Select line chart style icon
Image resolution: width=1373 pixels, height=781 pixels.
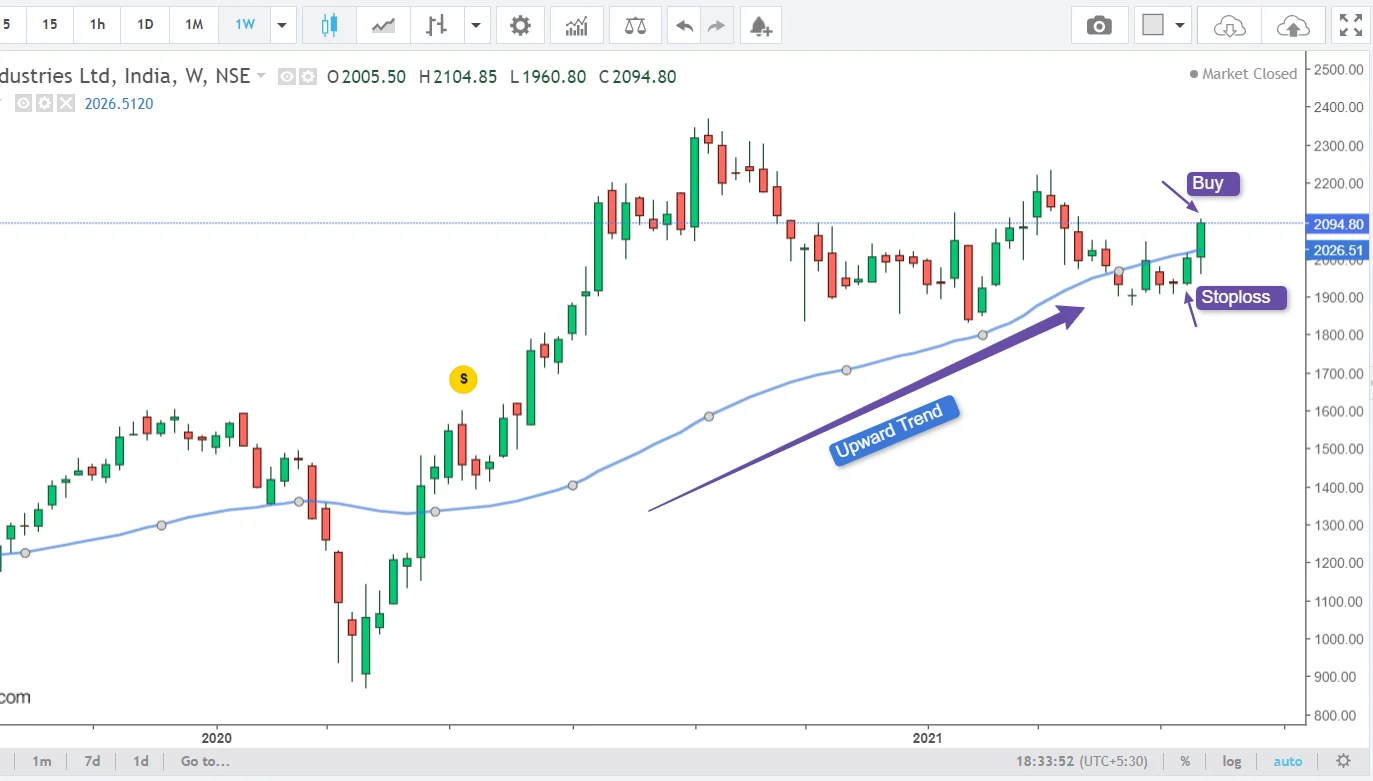383,25
